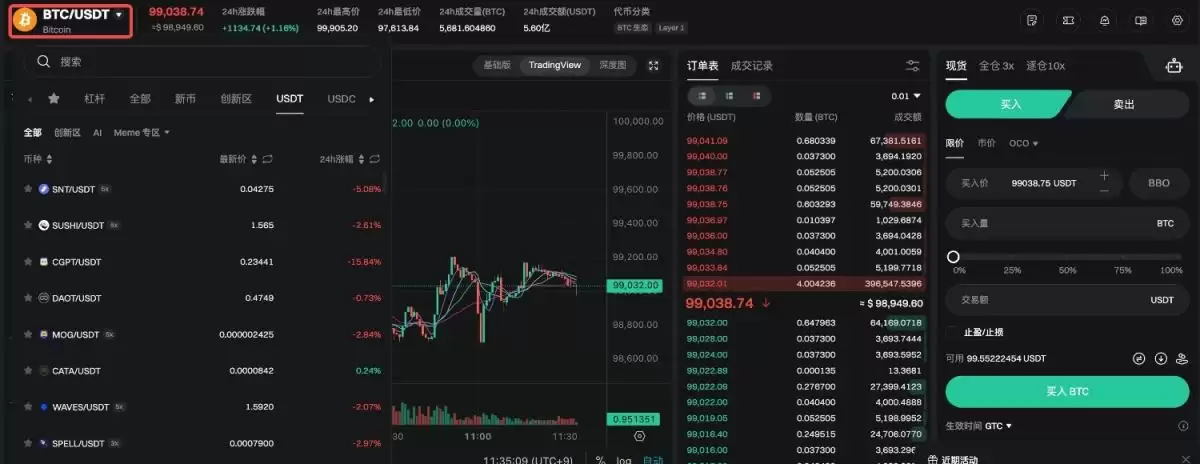Viewport: 1200px width, 464px height.
Task: Toggle fullscreen chart view icon
Action: pos(654,65)
